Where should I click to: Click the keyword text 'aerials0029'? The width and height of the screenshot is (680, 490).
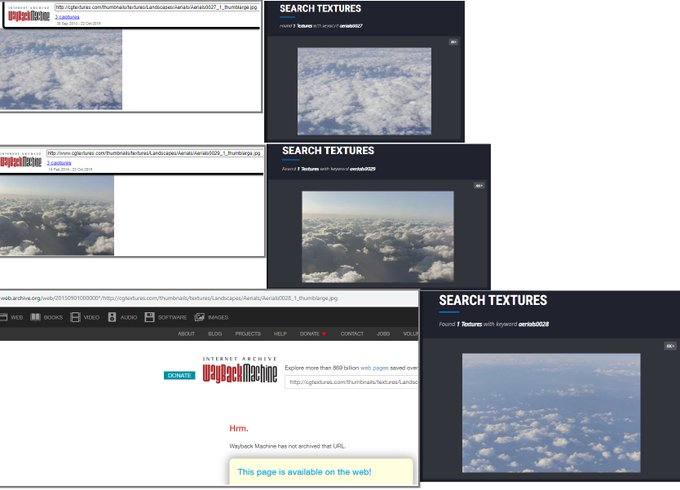click(x=363, y=169)
